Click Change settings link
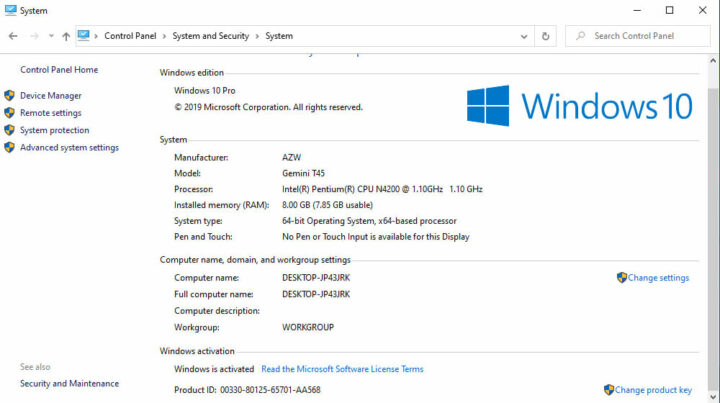 [x=658, y=278]
